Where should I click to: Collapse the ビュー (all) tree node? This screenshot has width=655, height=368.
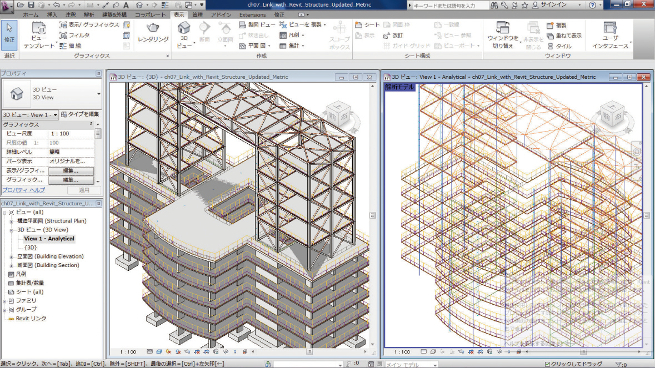pos(5,212)
